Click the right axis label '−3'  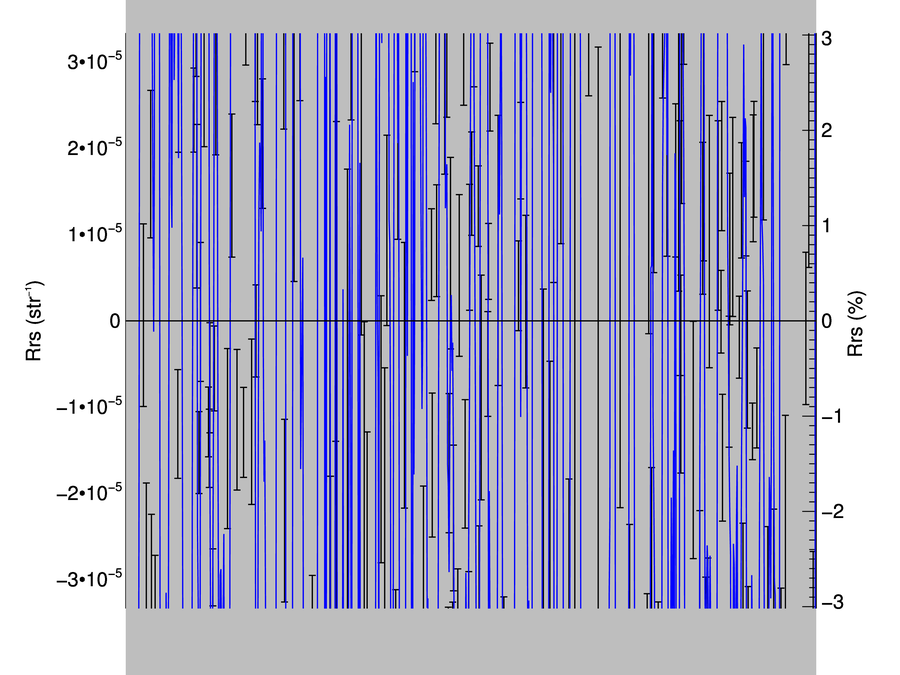tap(832, 602)
